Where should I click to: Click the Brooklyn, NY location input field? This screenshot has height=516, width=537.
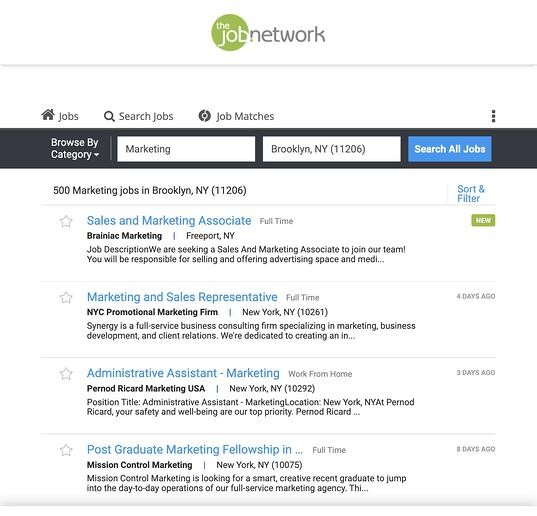332,149
